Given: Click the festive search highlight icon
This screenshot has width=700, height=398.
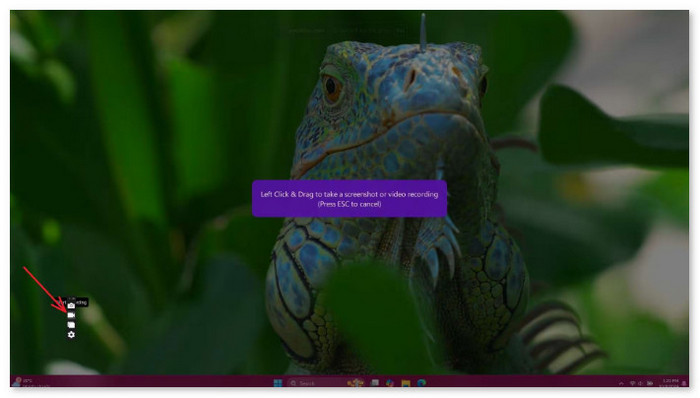Looking at the screenshot, I should tap(355, 383).
